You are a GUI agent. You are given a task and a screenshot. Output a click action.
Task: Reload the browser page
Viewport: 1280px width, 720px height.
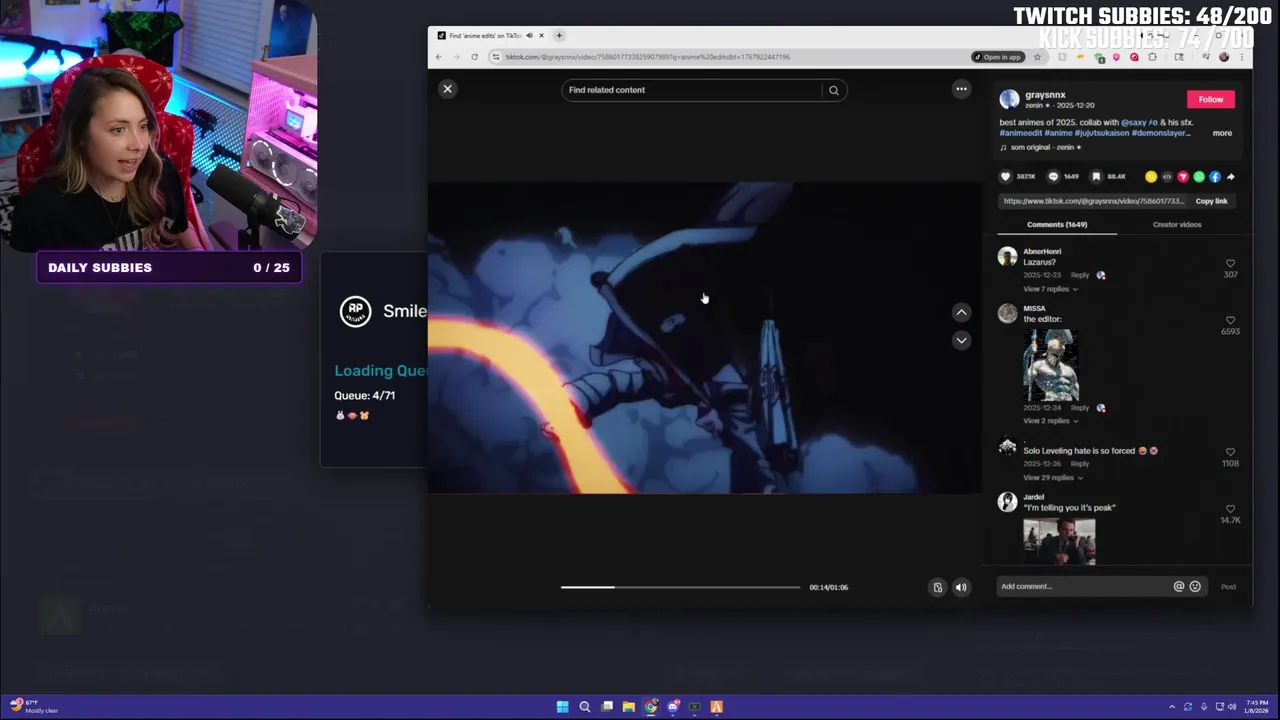coord(474,57)
